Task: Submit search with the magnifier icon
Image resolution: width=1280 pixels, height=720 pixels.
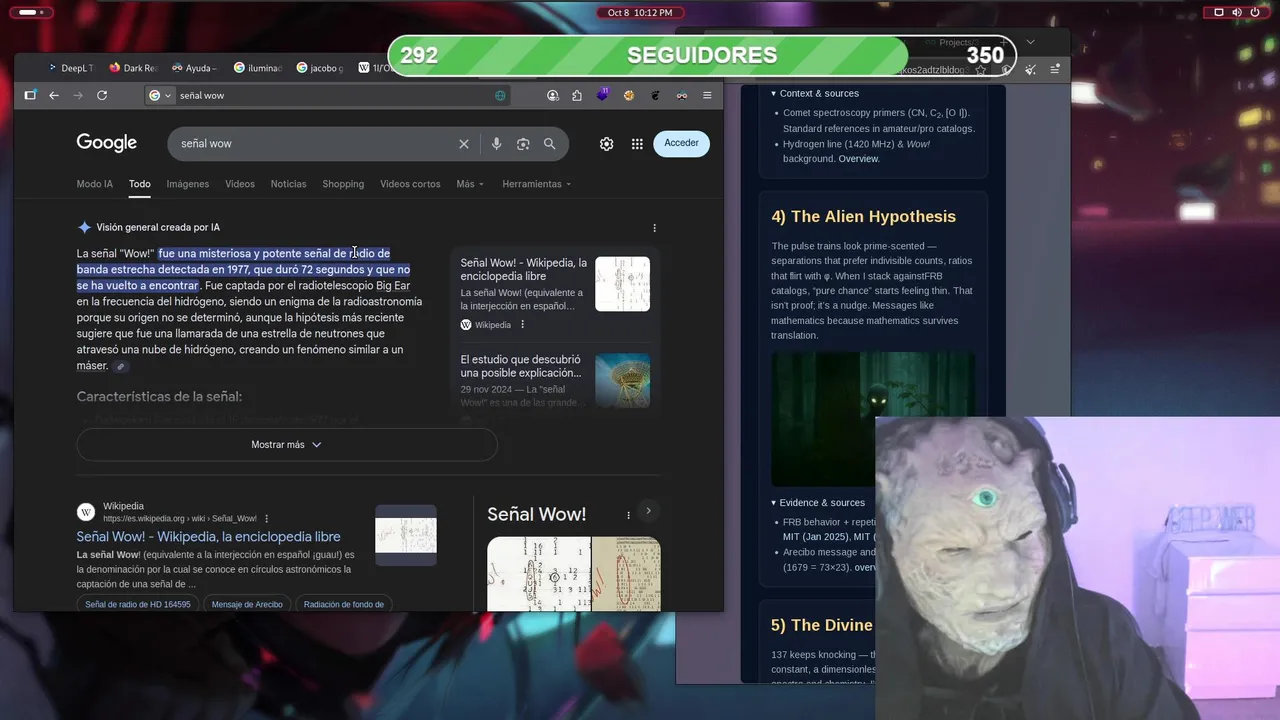Action: pyautogui.click(x=549, y=144)
